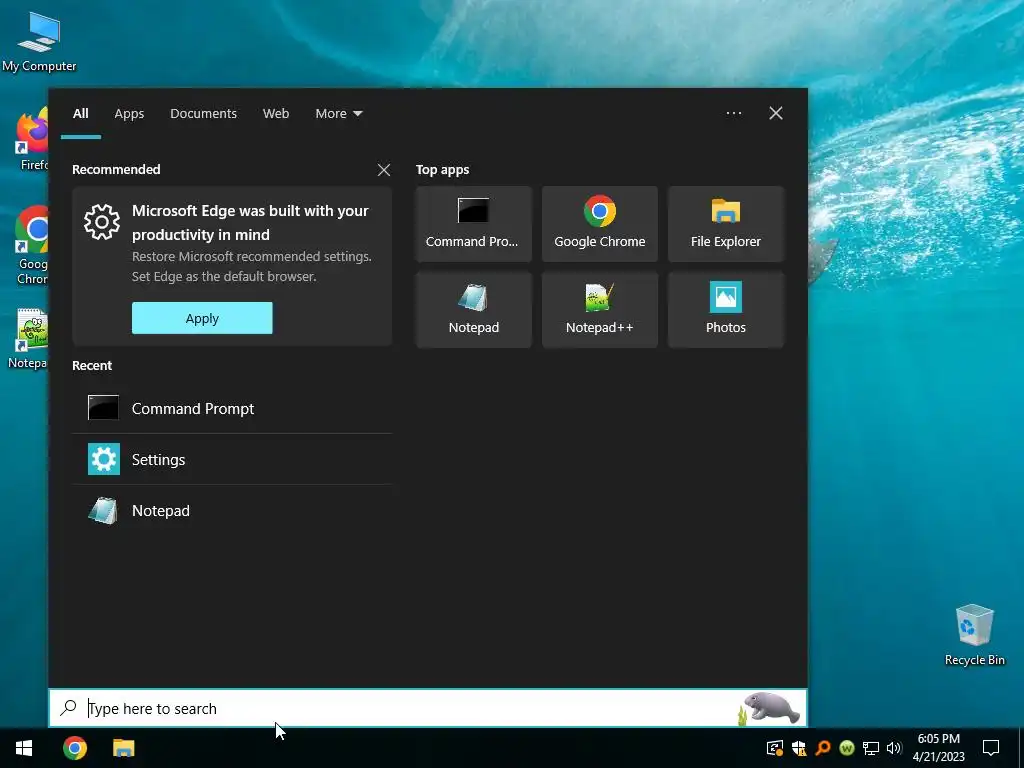Switch to the Documents tab
Screen dimensions: 1024x768
click(204, 114)
